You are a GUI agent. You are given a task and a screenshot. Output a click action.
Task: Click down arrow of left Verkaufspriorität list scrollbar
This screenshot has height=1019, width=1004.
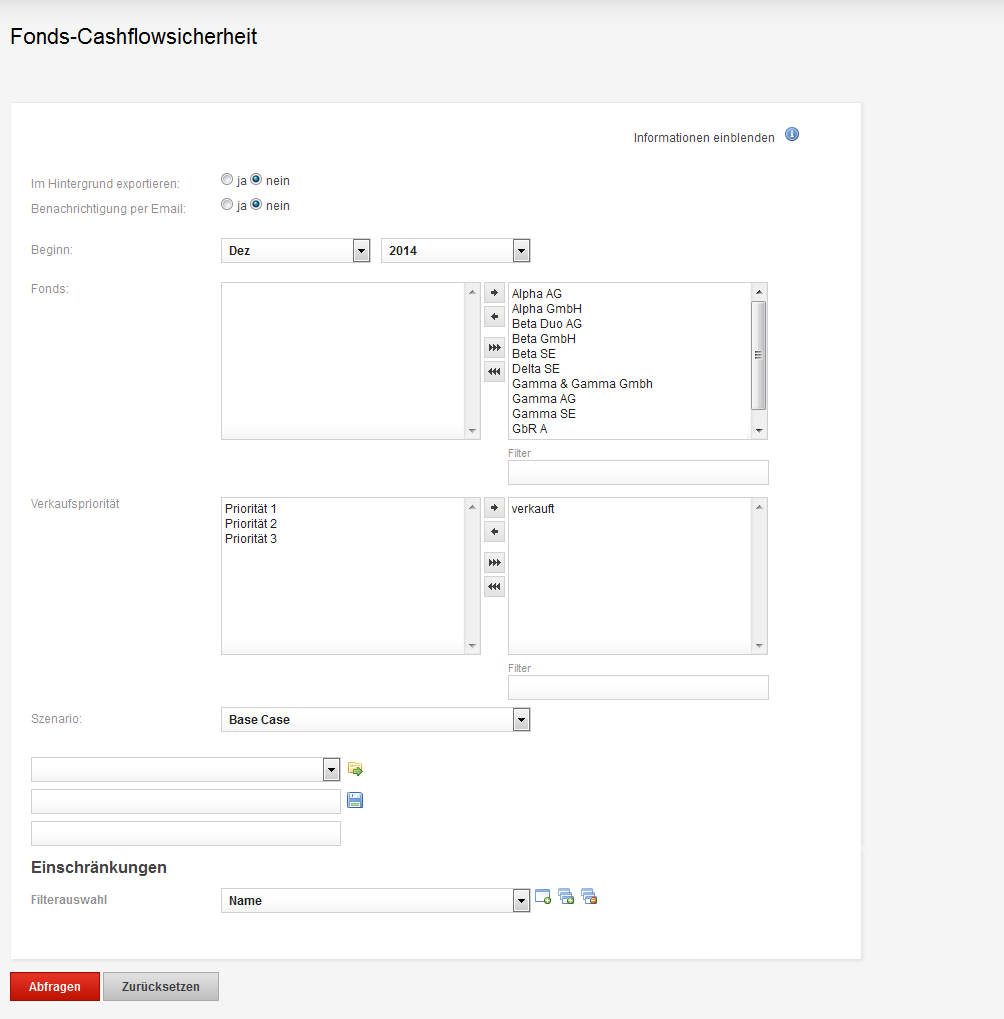tap(472, 646)
